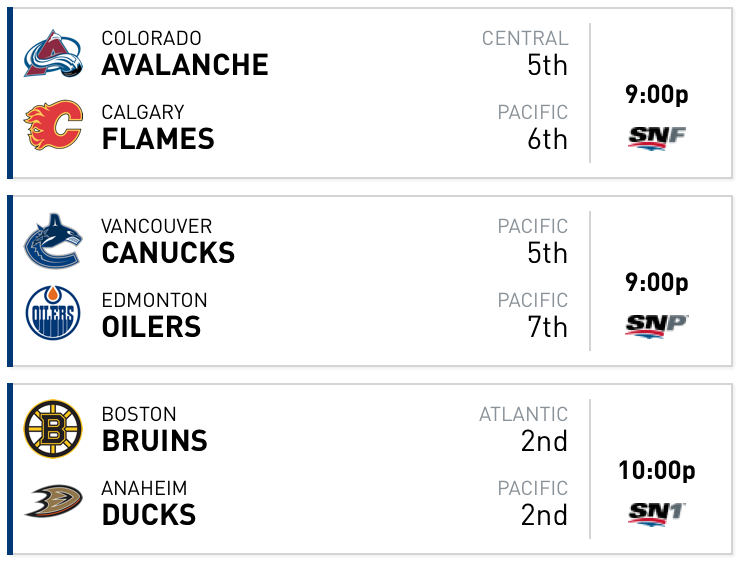The height and width of the screenshot is (561, 736).
Task: Open the Calgary Flames team name
Action: [158, 127]
